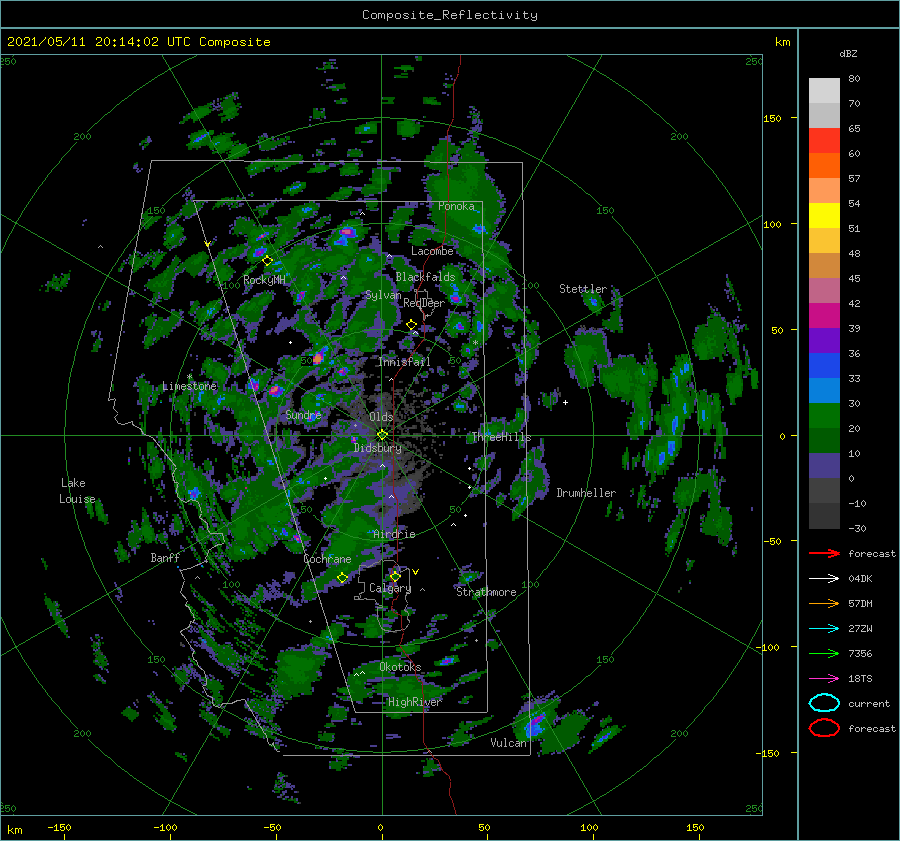Click the Blackfalds label
900x841 pixels.
click(x=425, y=277)
